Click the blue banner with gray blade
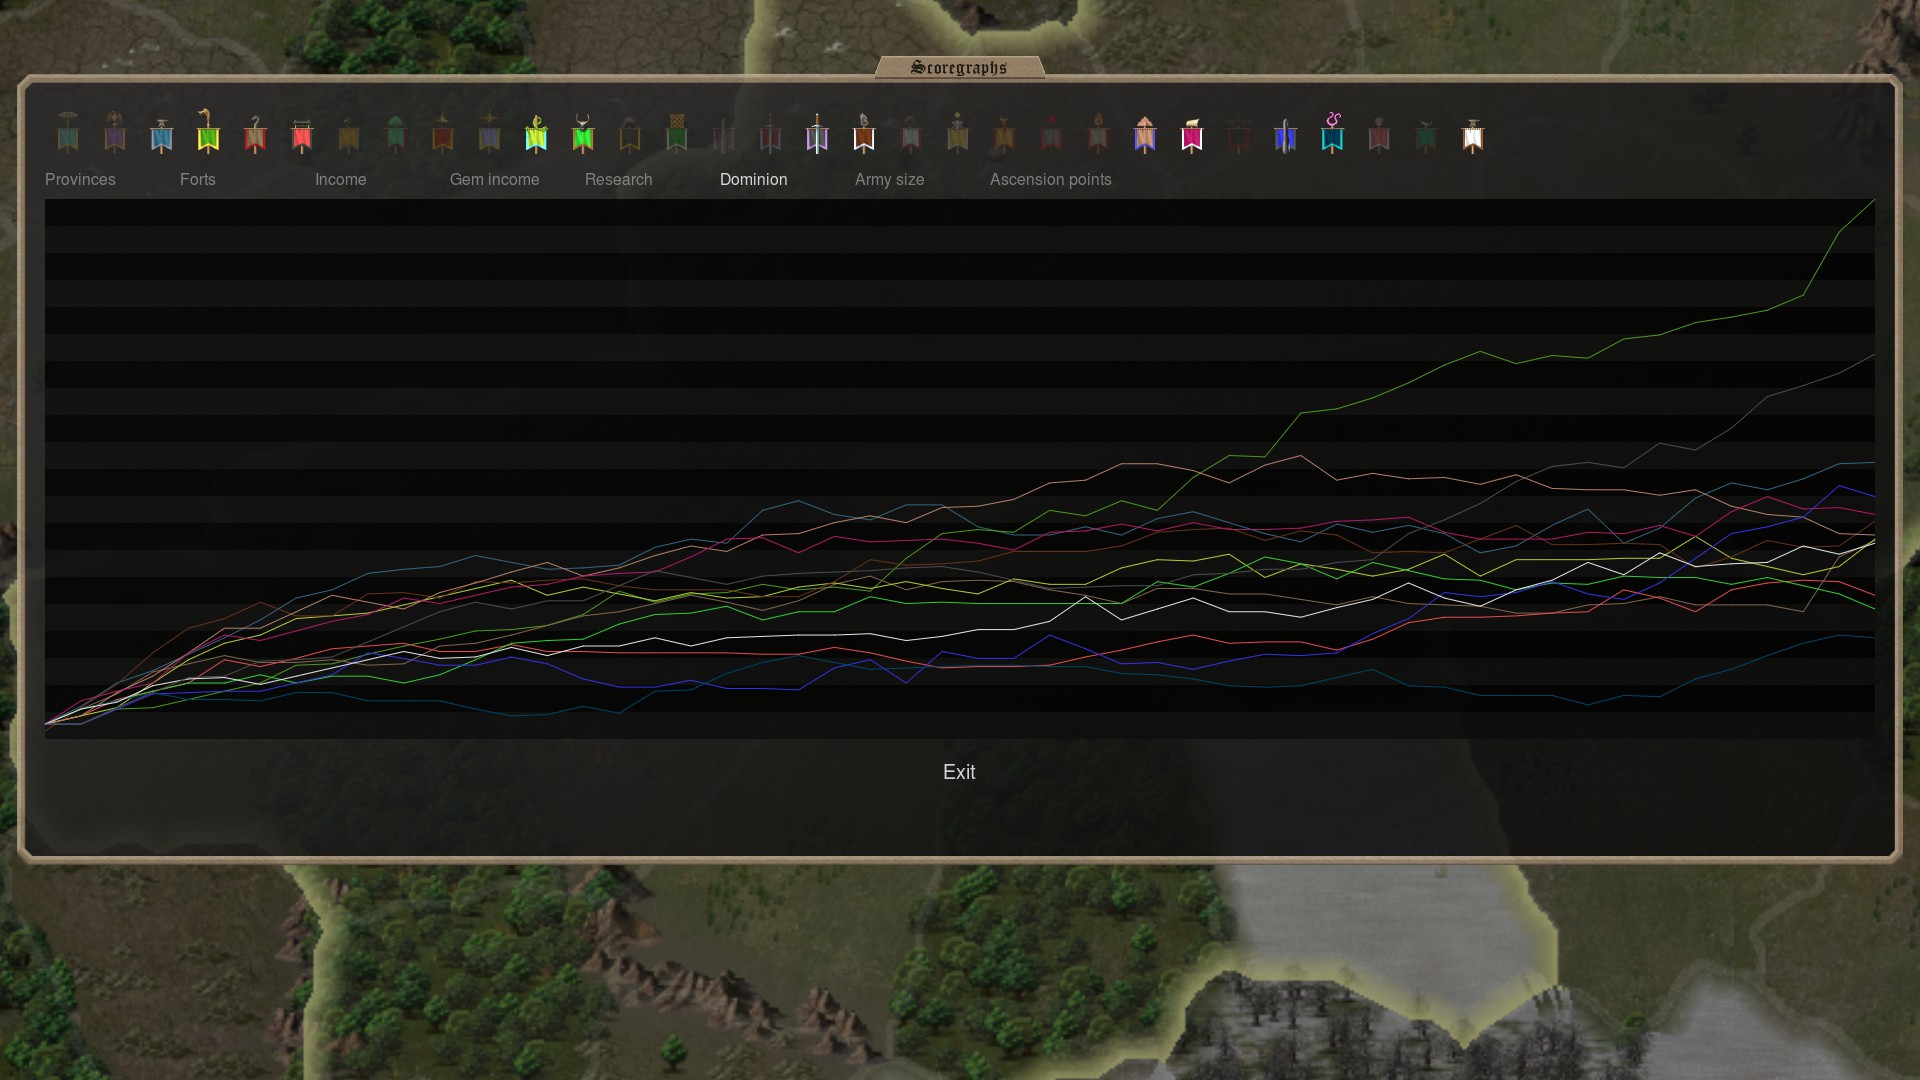This screenshot has height=1080, width=1920. point(1285,134)
